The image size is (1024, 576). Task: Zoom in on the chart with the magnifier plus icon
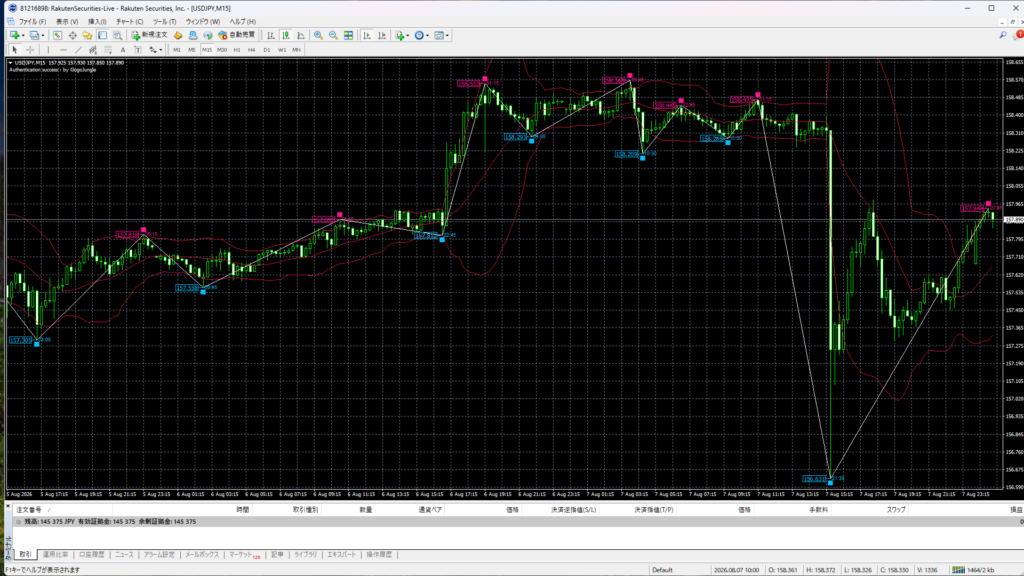coord(318,35)
